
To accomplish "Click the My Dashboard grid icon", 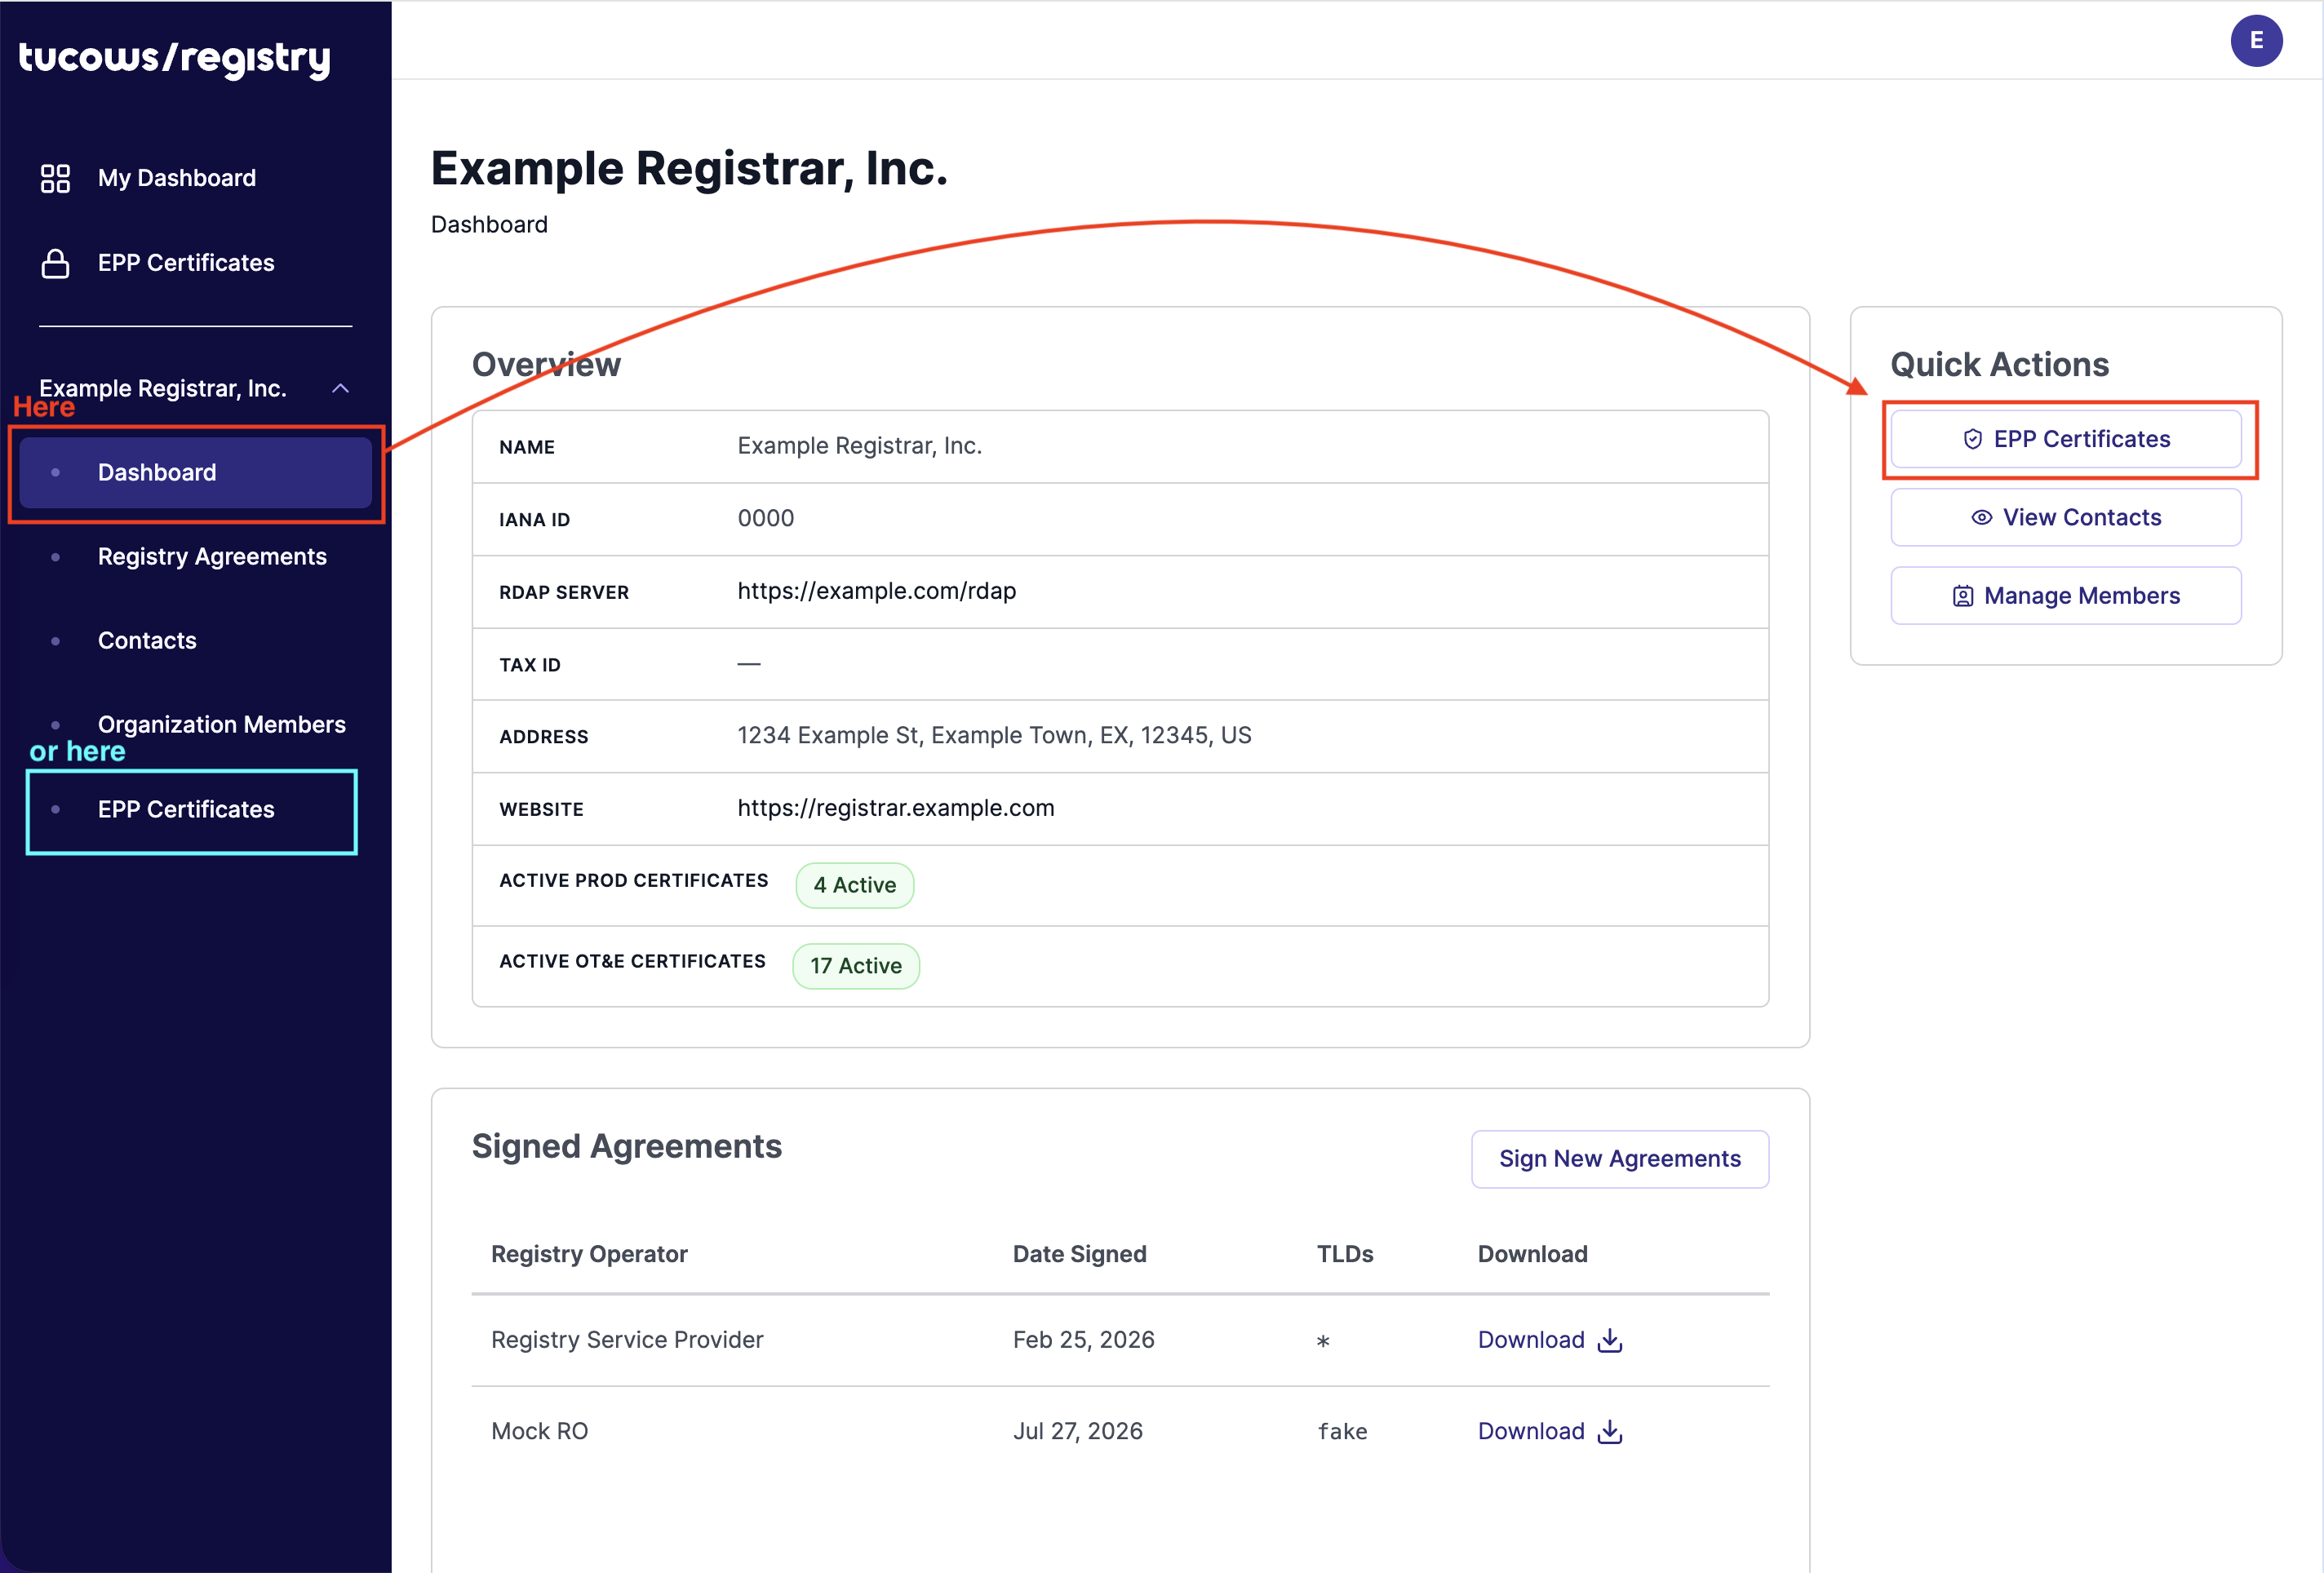I will pos(55,178).
